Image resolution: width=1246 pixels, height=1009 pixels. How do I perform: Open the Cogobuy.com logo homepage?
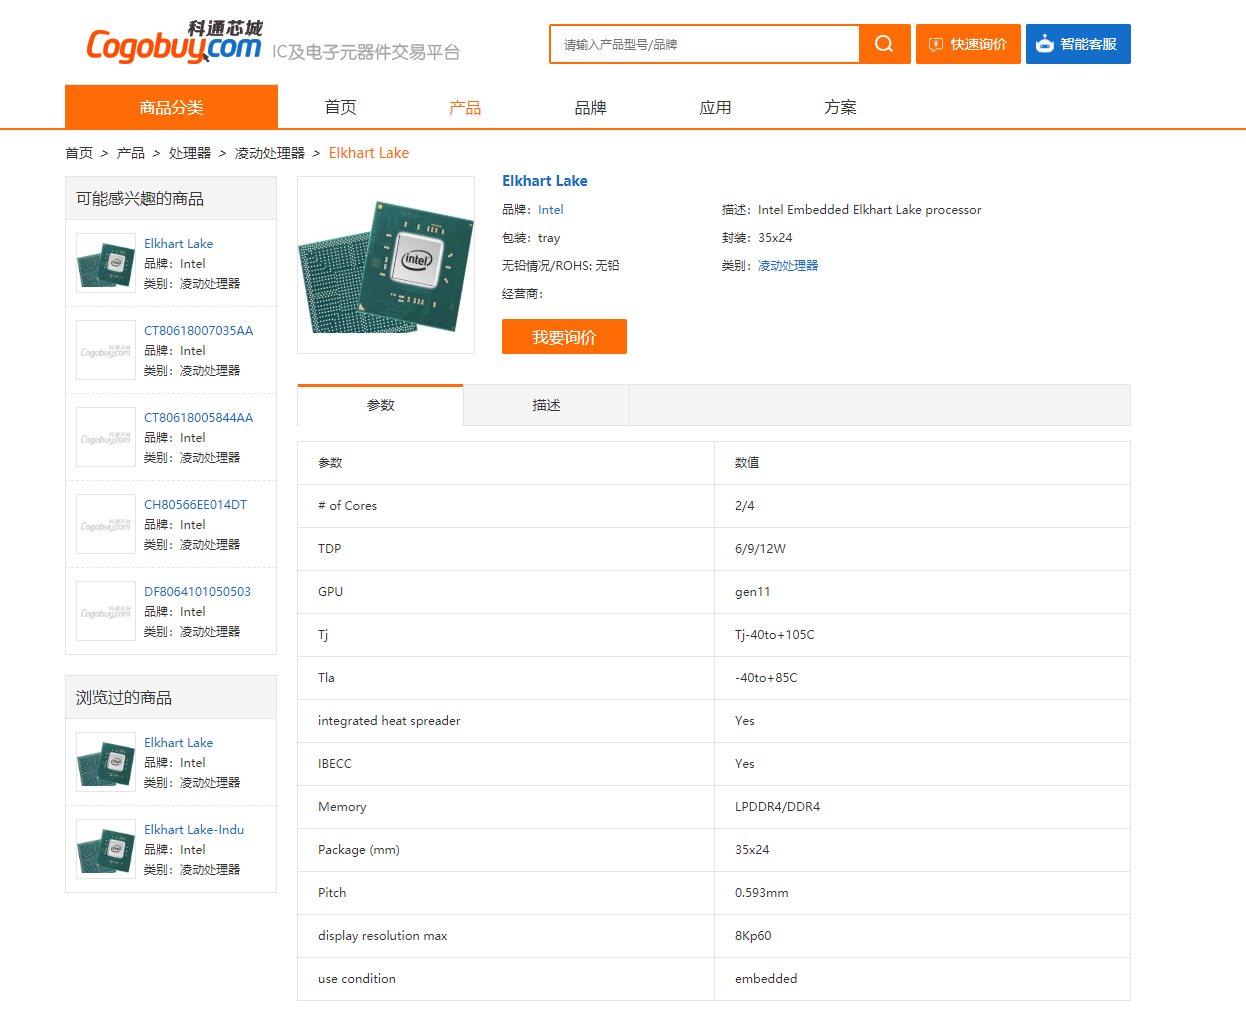click(174, 44)
